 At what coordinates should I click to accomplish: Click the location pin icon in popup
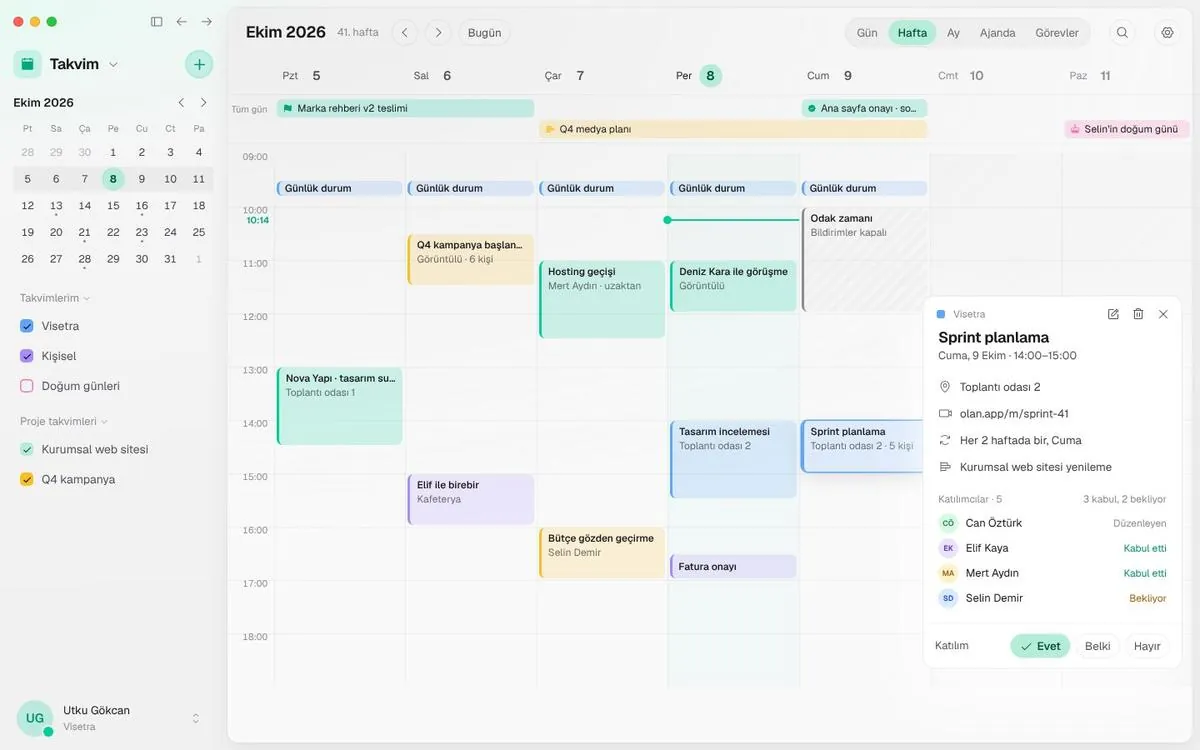click(x=945, y=387)
